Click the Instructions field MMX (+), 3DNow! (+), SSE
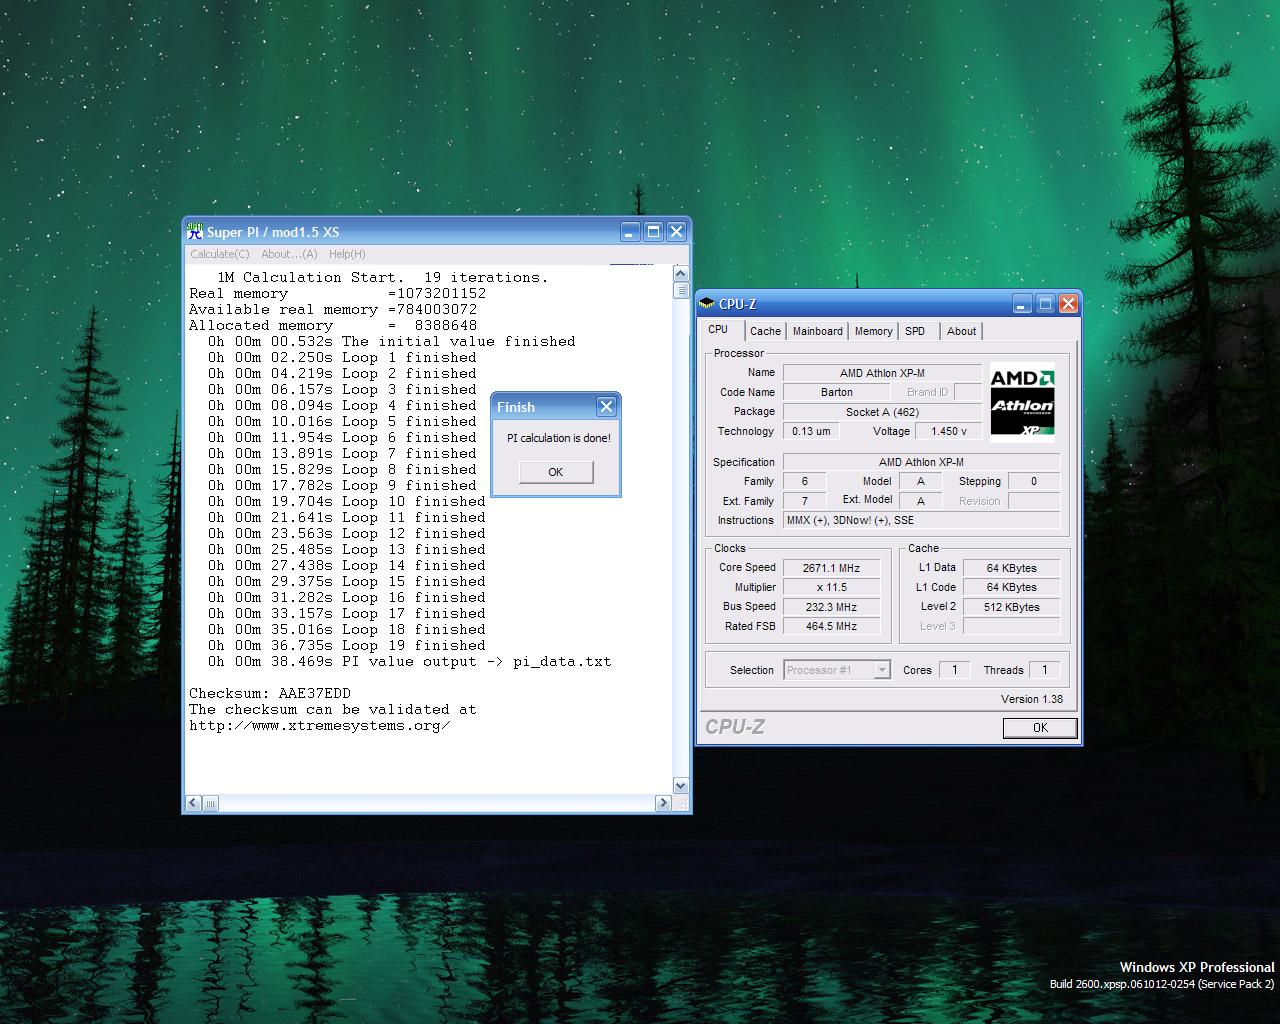This screenshot has height=1024, width=1280. [921, 520]
